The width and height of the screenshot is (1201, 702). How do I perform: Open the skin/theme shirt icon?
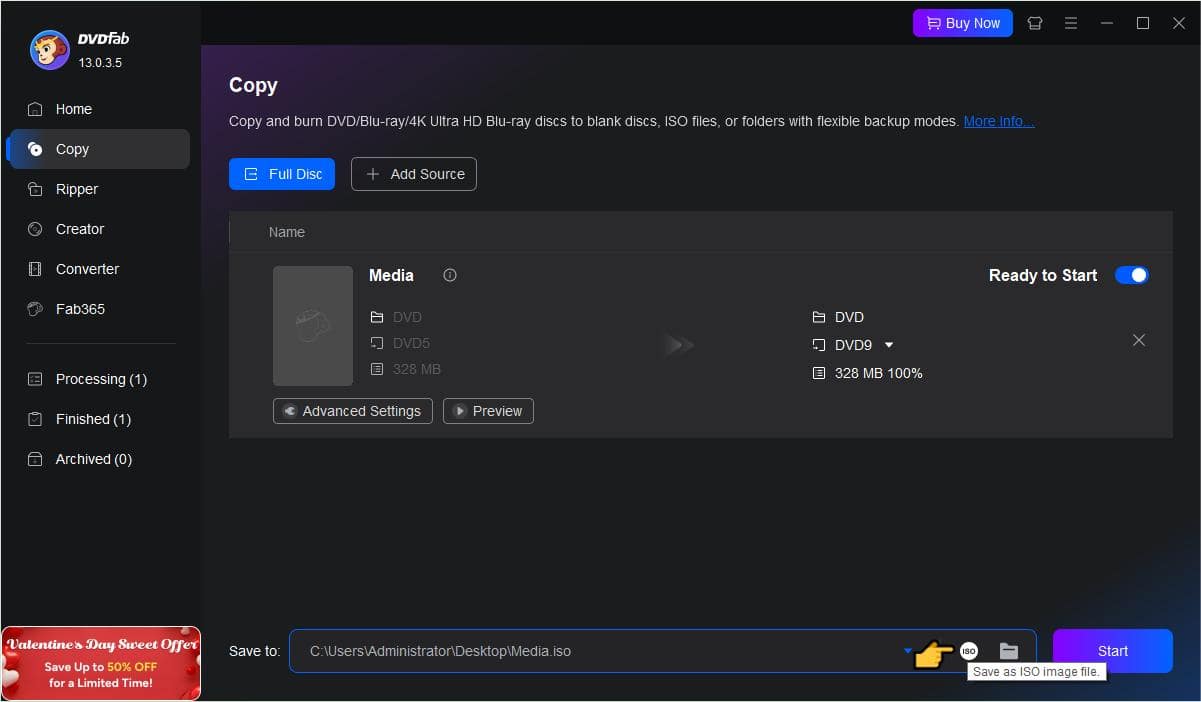(1035, 23)
